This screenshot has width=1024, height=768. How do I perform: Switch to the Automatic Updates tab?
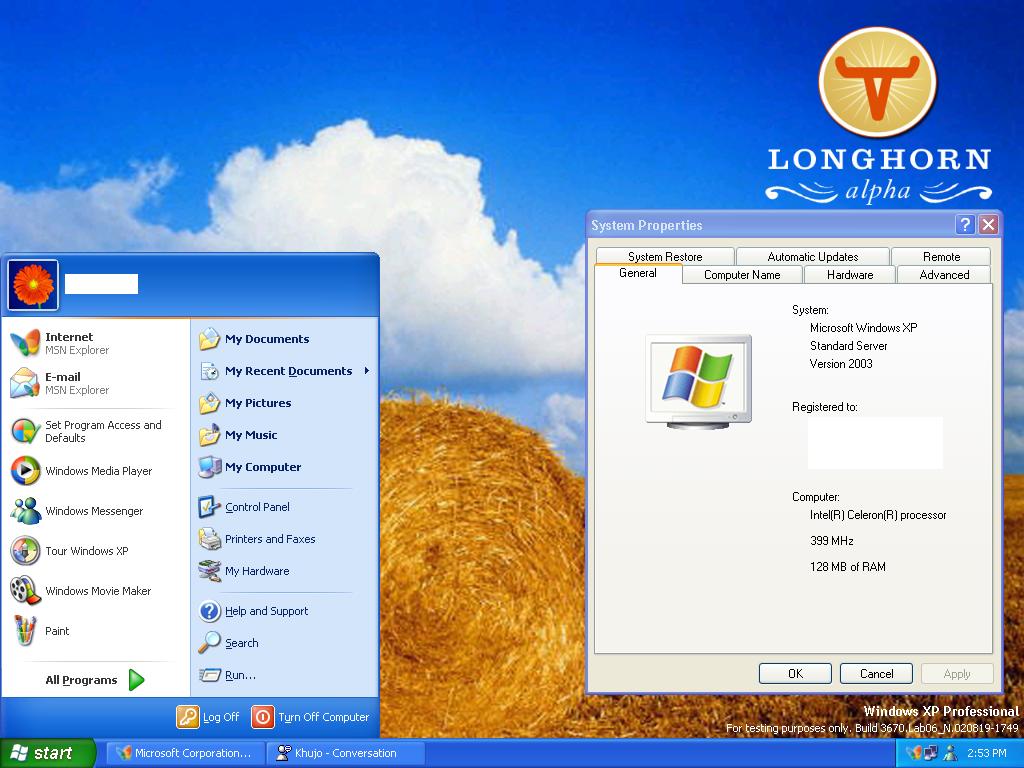pos(812,256)
